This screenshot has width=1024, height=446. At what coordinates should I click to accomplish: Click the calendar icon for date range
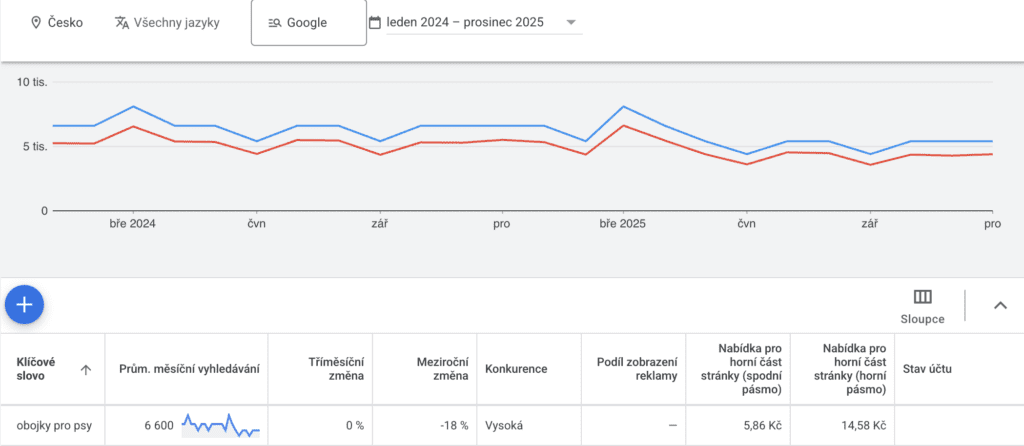pos(375,22)
